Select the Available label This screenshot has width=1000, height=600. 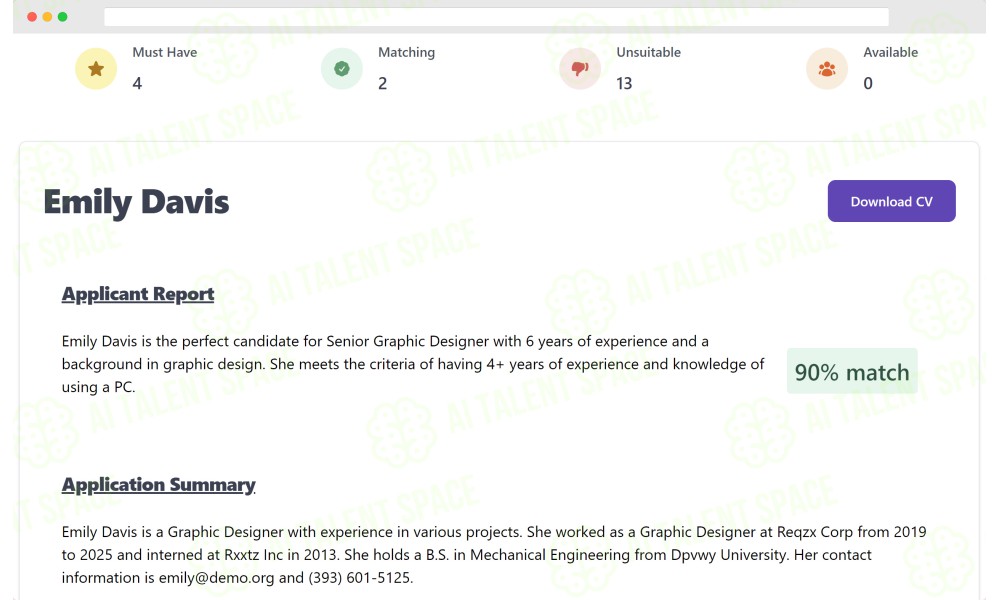890,52
